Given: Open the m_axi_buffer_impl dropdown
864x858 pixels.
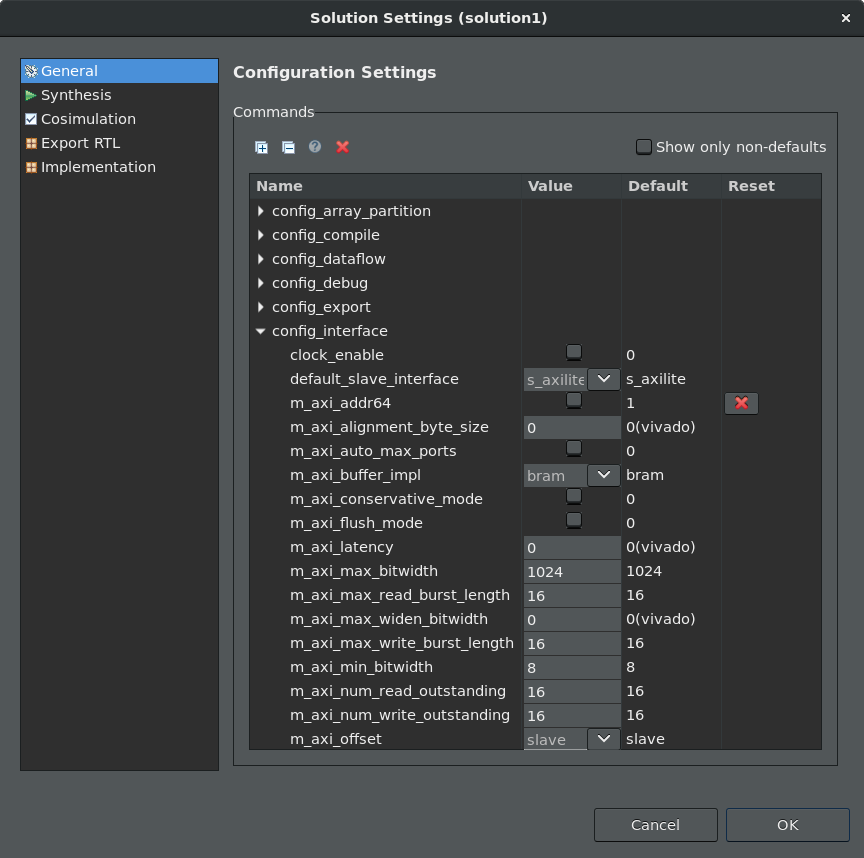Looking at the screenshot, I should tap(603, 475).
